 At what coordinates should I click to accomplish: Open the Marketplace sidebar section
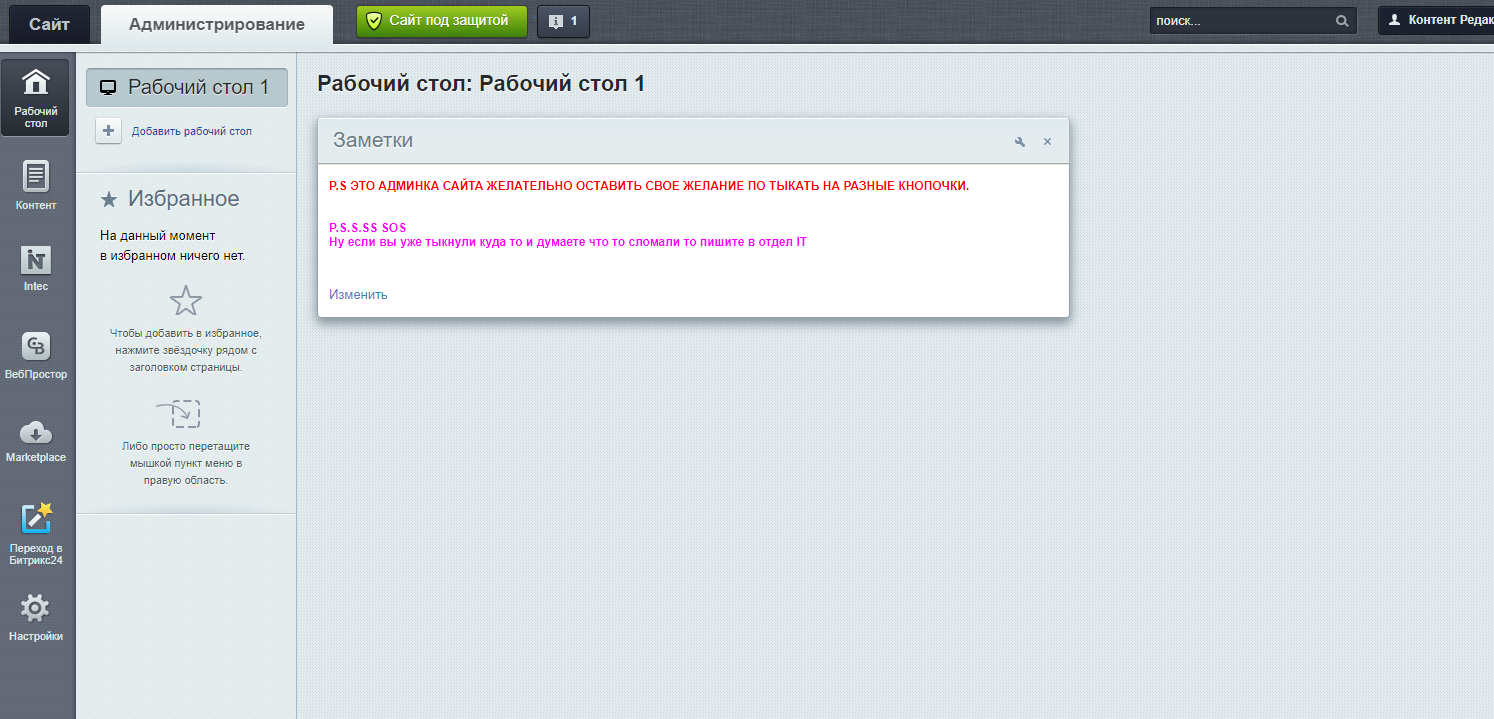pos(36,441)
